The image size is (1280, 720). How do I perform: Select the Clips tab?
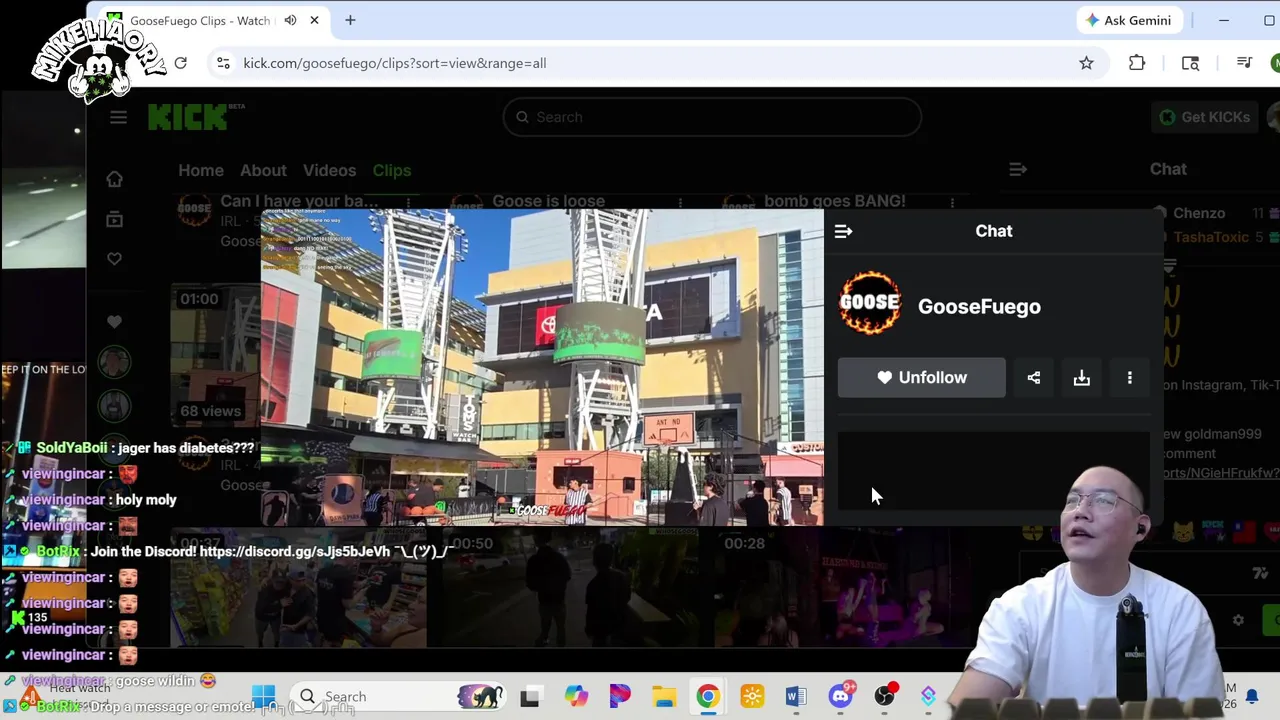392,170
